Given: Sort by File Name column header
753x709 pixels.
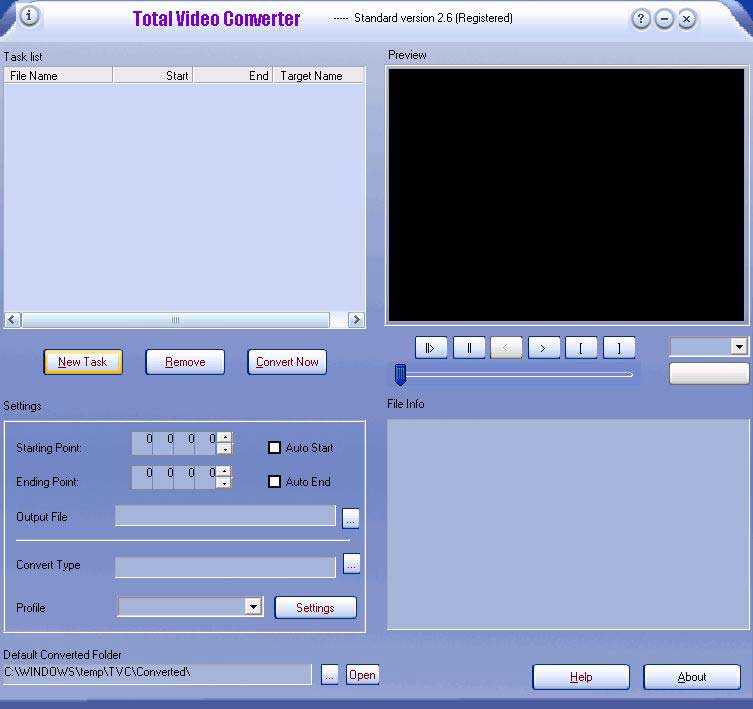Looking at the screenshot, I should [x=58, y=75].
